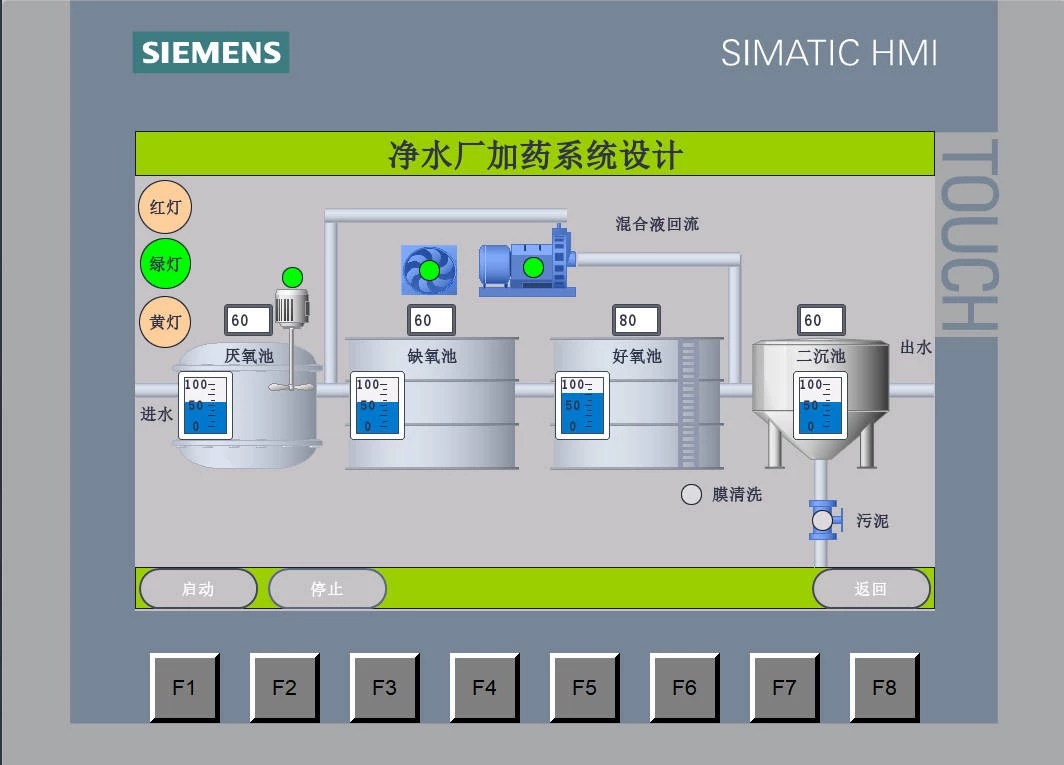This screenshot has width=1064, height=765.
Task: Click the F1 function key
Action: (185, 688)
